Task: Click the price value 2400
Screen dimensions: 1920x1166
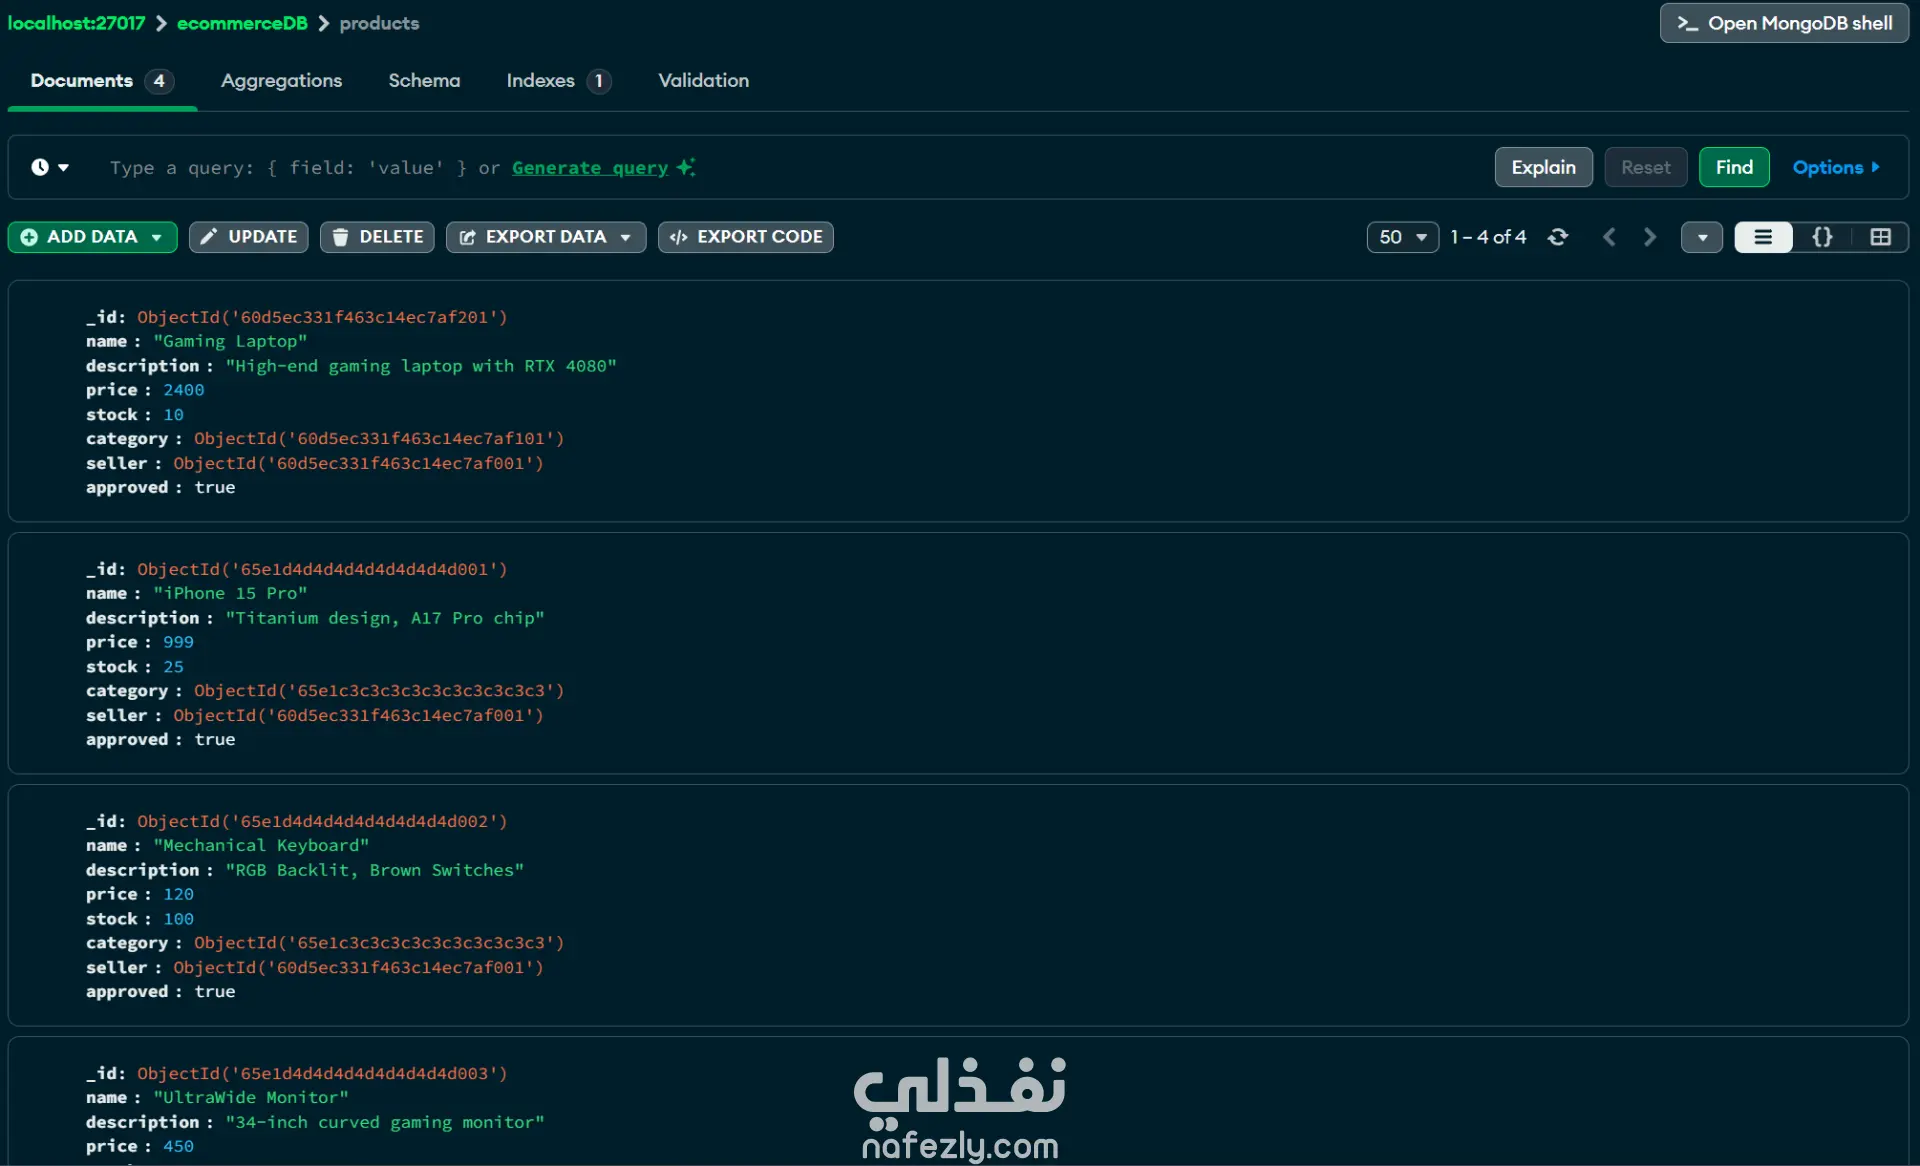Action: coord(184,390)
